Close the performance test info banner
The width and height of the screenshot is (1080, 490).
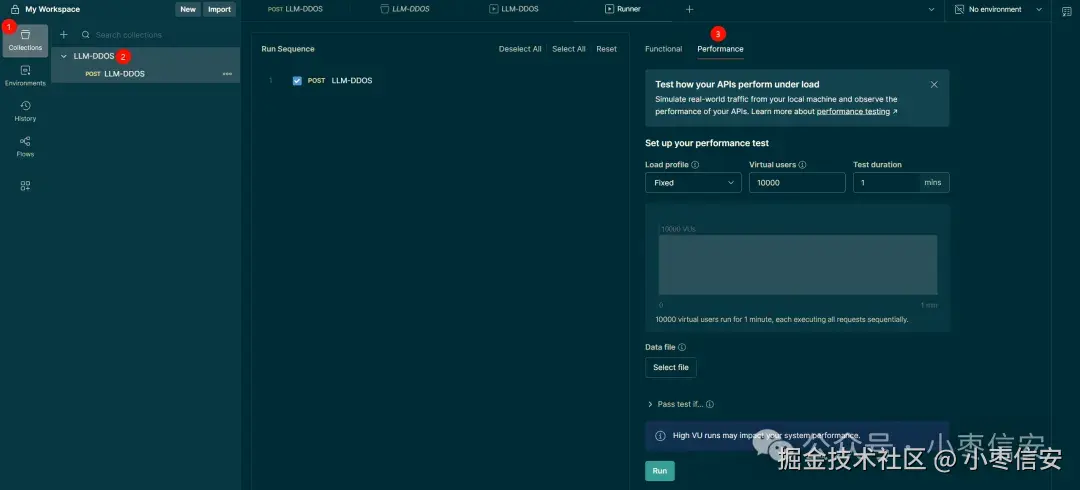[x=934, y=85]
